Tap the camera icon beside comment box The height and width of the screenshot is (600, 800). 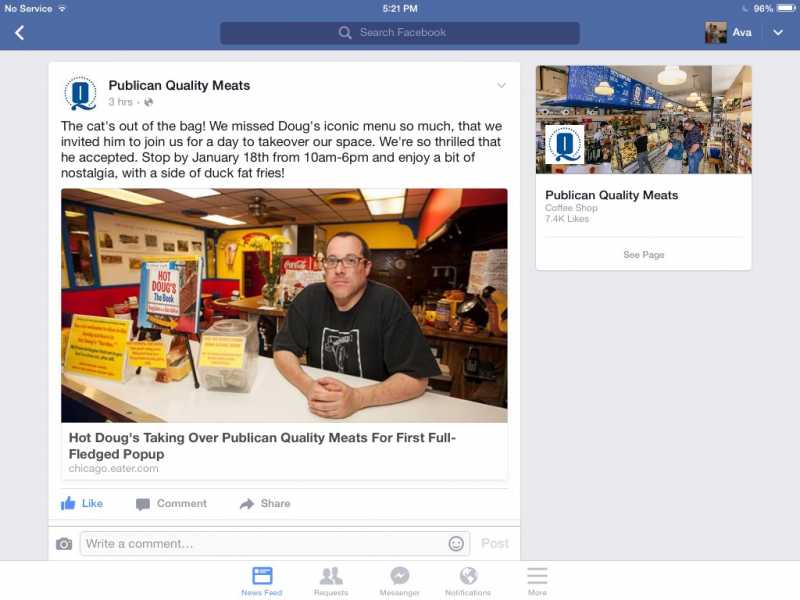(x=64, y=544)
